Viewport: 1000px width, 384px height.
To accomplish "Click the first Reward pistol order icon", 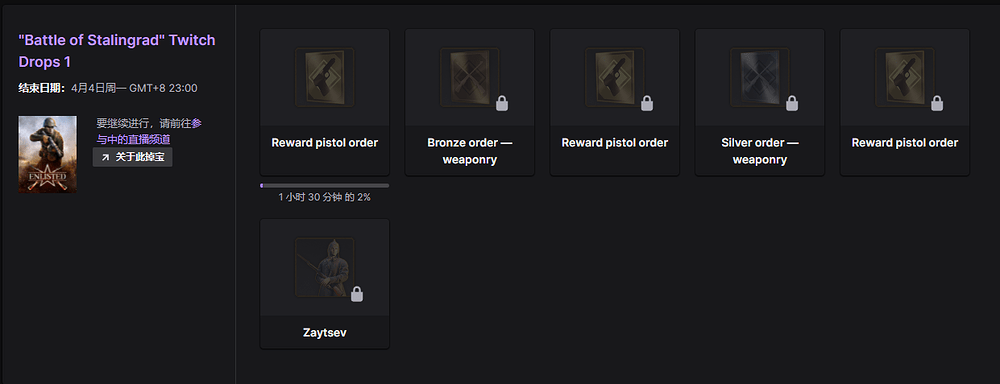I will (325, 77).
